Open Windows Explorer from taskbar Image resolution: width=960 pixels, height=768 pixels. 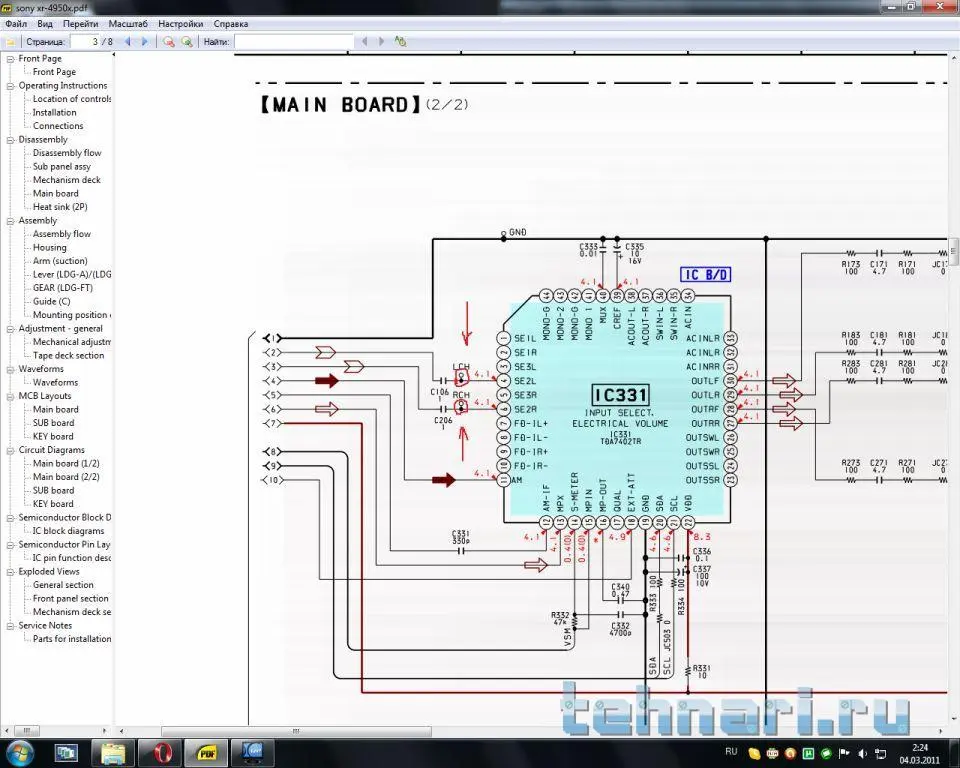tap(113, 753)
